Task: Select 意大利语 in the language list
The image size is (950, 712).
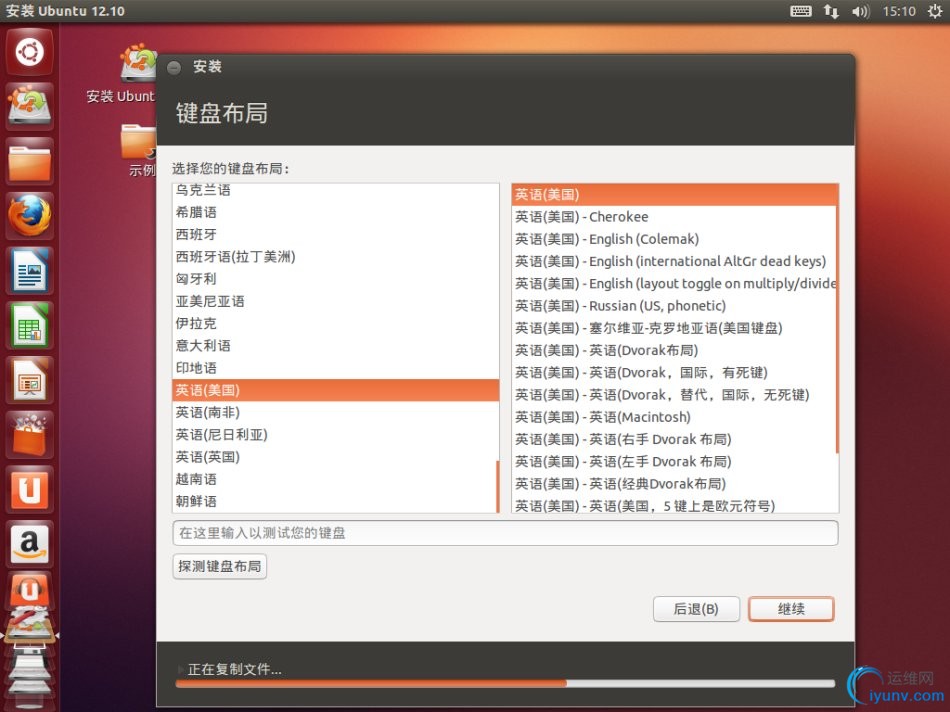Action: (334, 345)
